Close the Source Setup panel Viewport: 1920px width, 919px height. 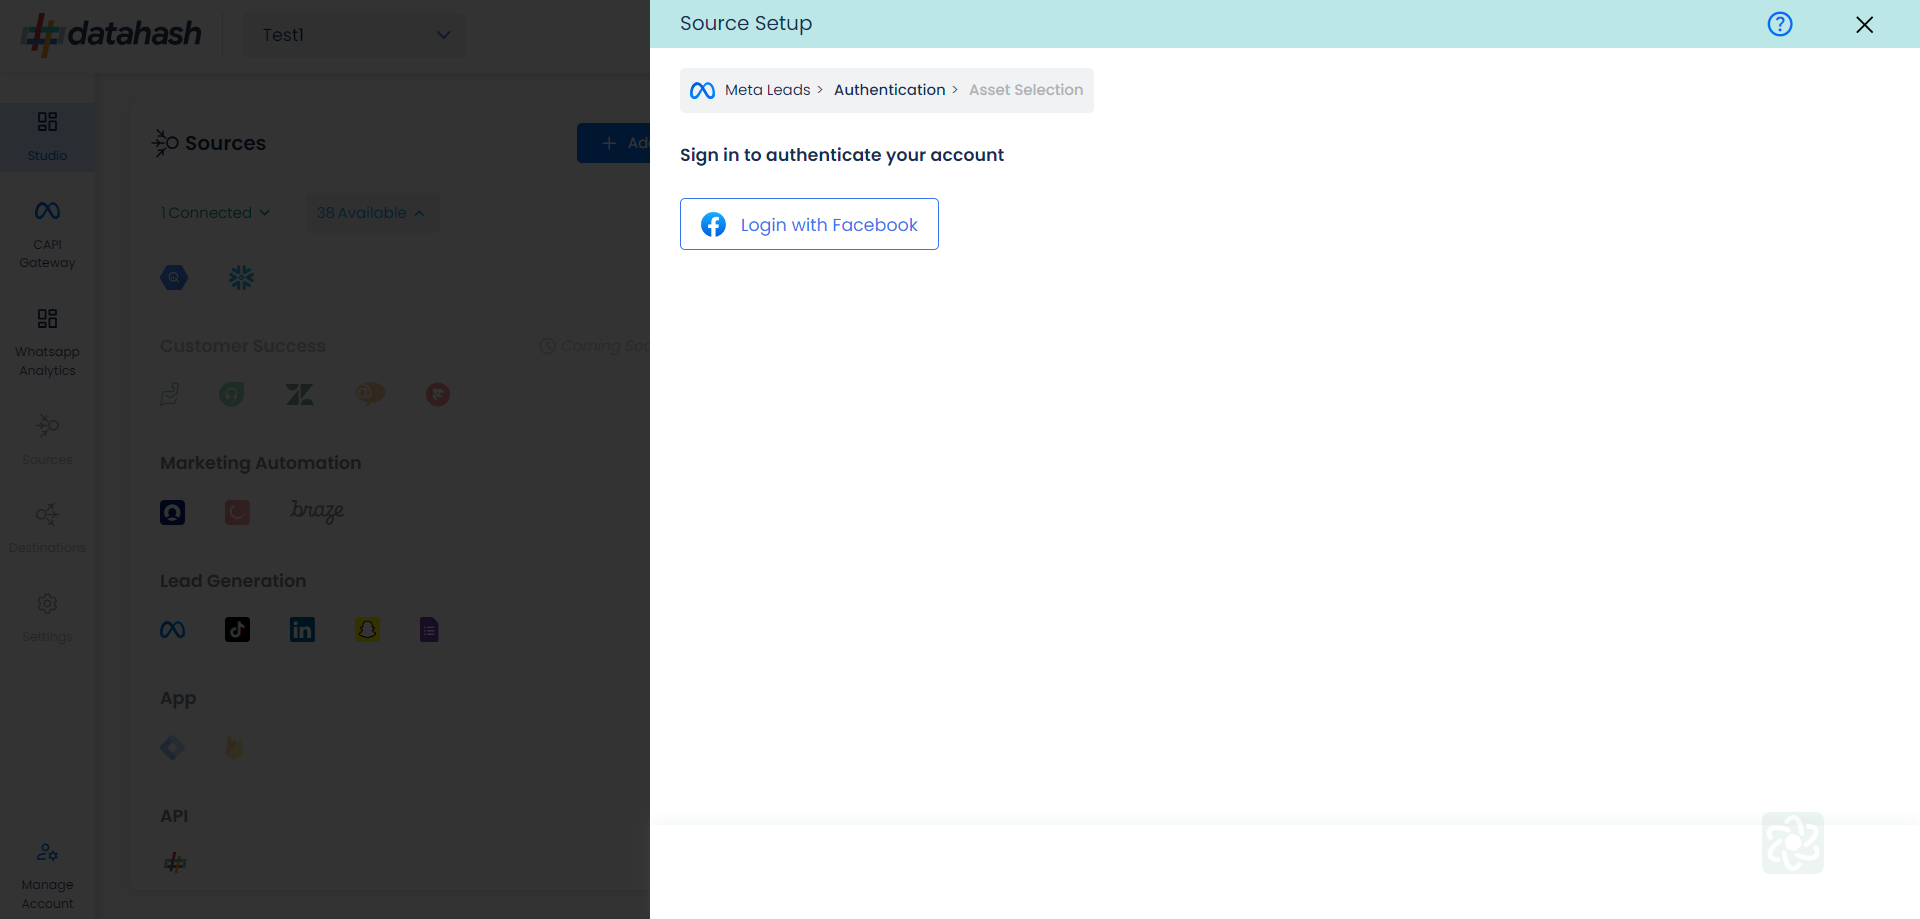click(1865, 25)
